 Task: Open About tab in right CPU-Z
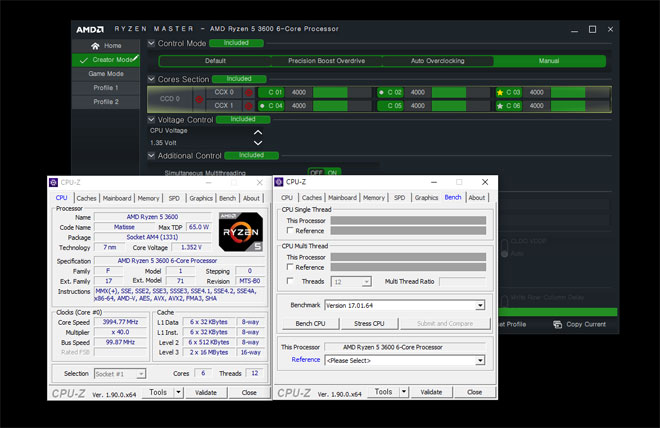[476, 198]
